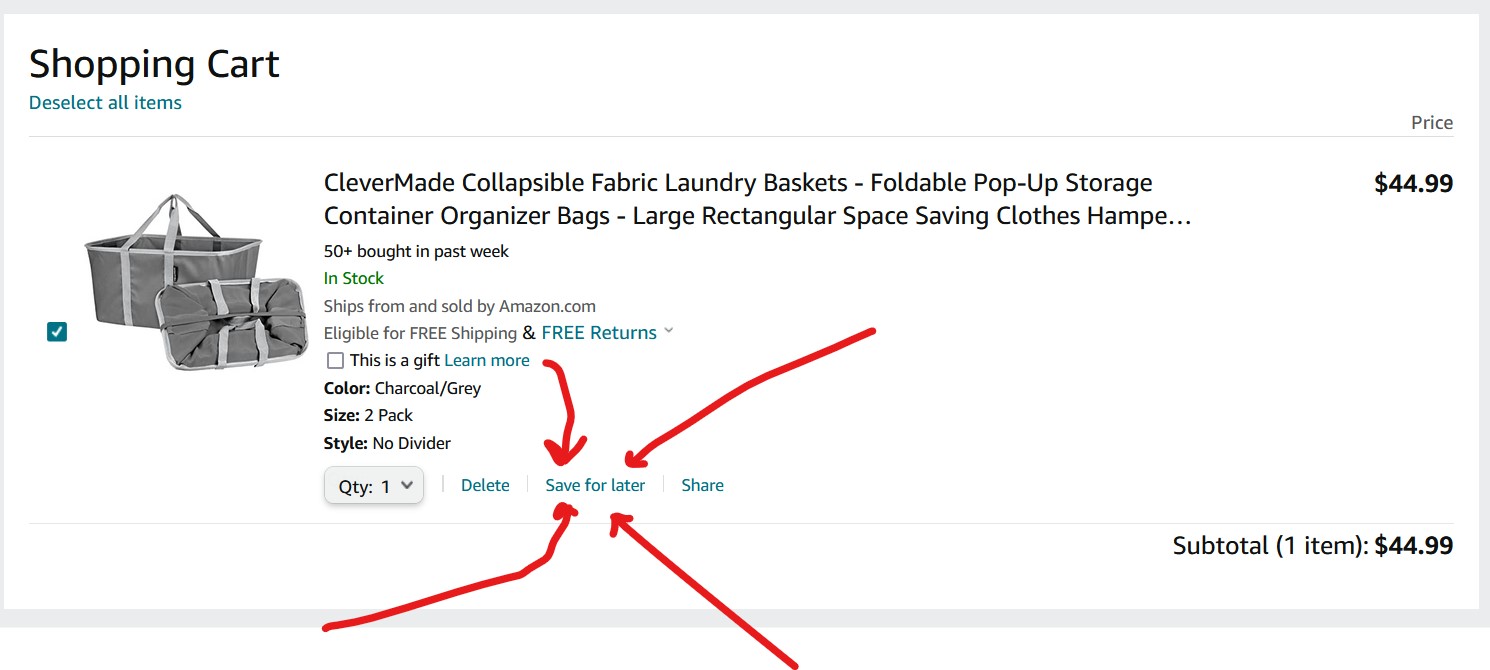Click the "Color: Charcoal/Grey" label
This screenshot has width=1490, height=670.
402,388
